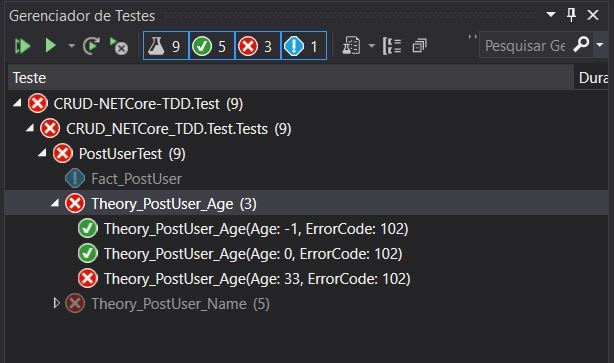Click faded failed icon beside Theory_PostUser_Name
The height and width of the screenshot is (363, 614).
[x=75, y=303]
